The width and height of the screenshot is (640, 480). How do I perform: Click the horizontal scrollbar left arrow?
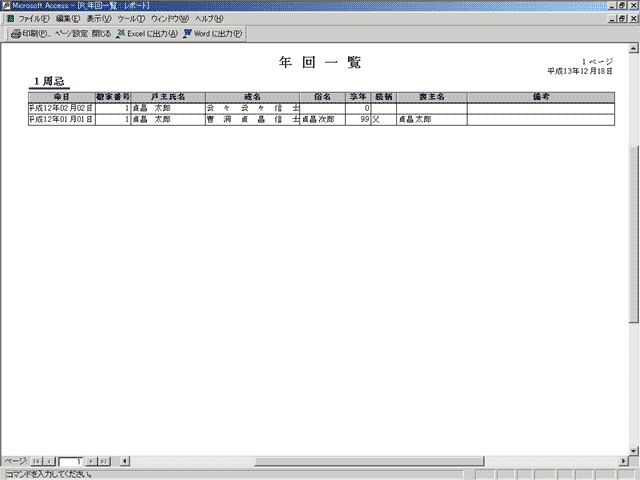[123, 461]
